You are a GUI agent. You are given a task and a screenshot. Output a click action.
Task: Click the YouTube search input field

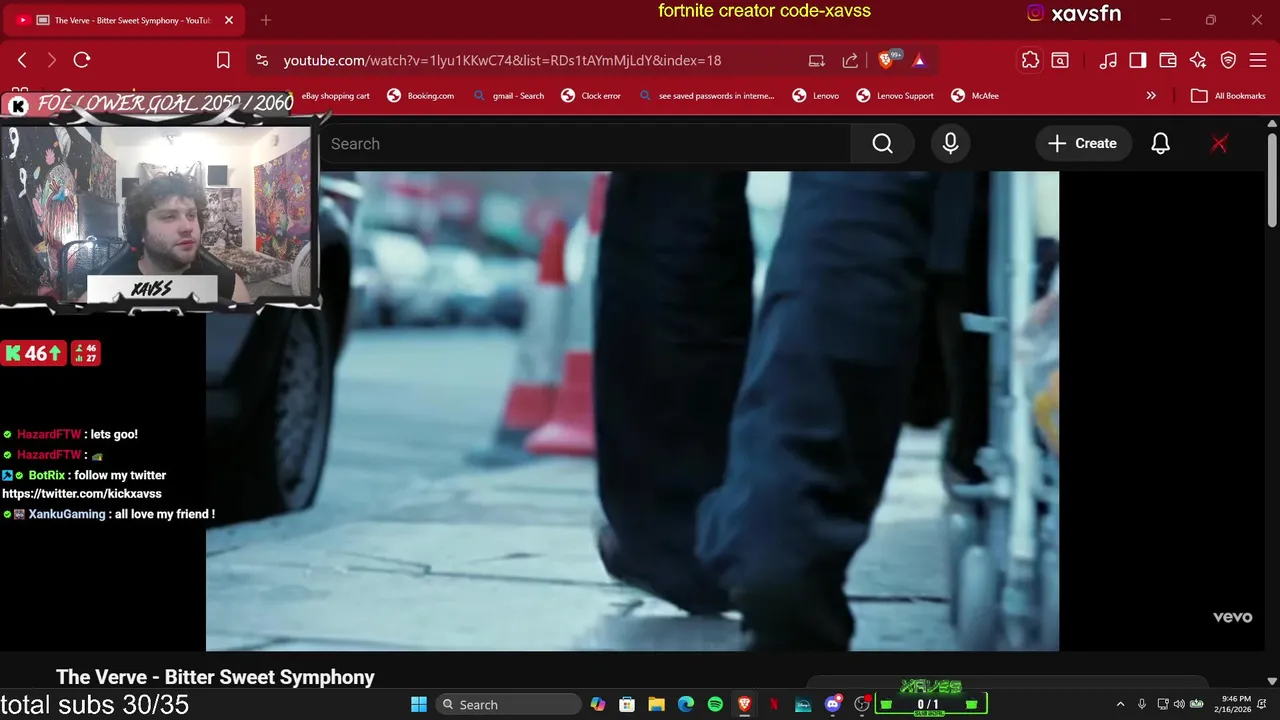click(585, 144)
